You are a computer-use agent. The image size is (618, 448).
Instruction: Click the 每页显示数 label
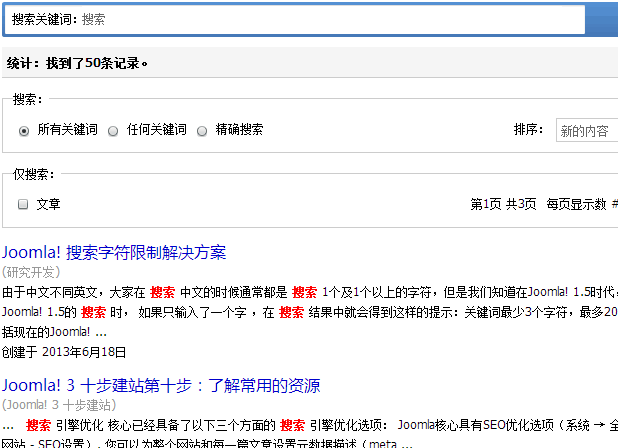(x=576, y=204)
